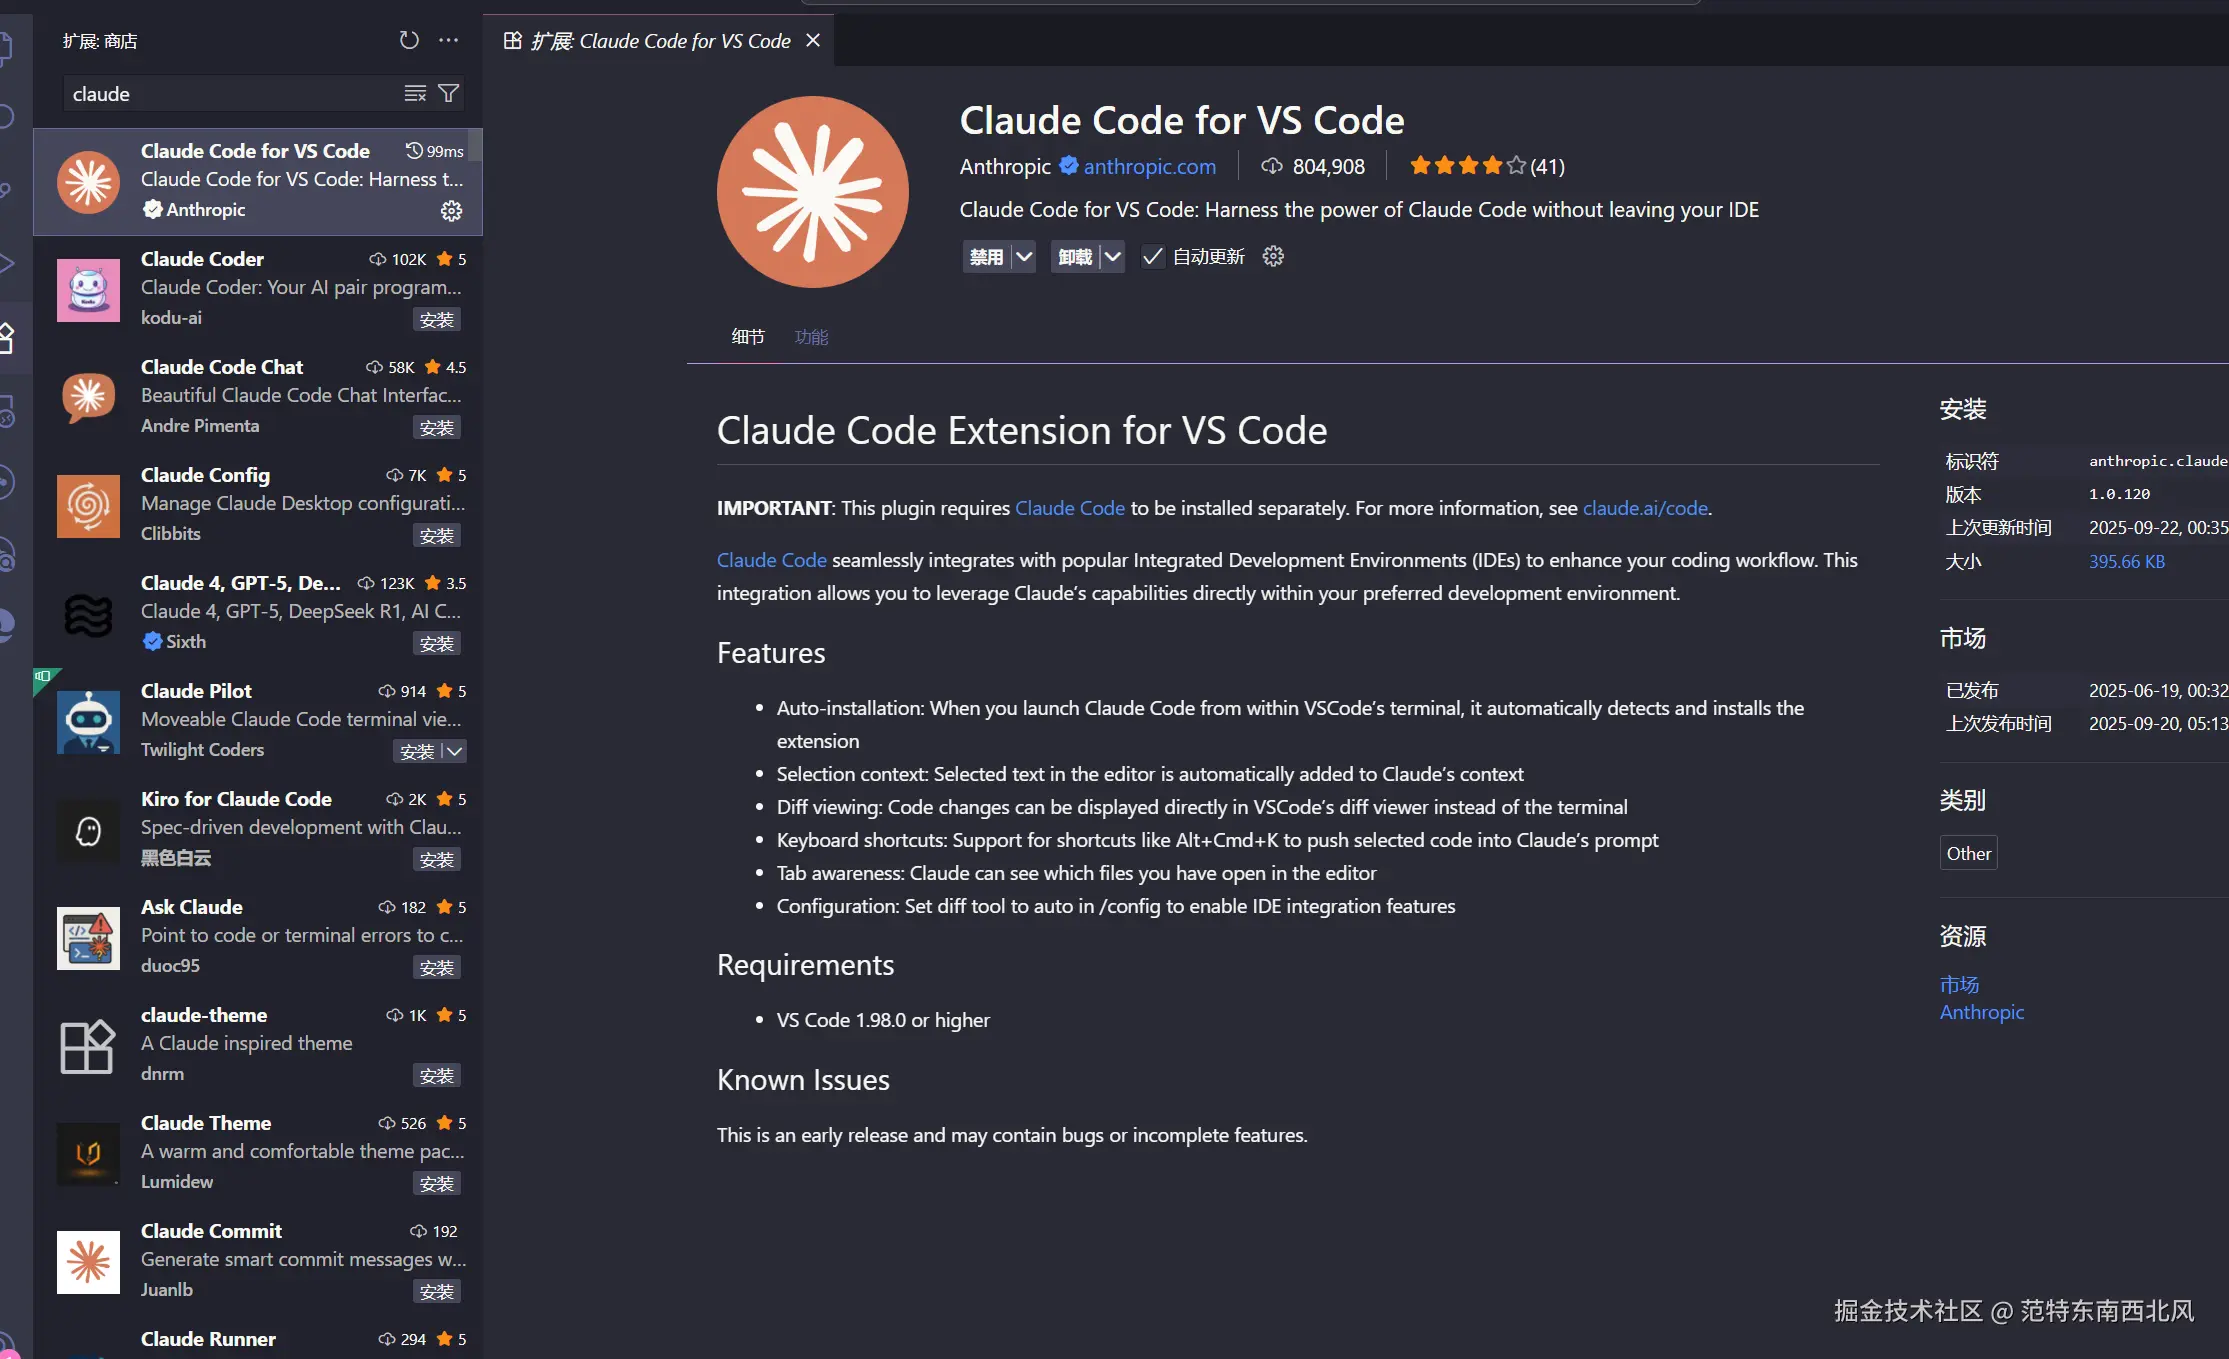Install the Claude Code Chat extension

coord(436,427)
